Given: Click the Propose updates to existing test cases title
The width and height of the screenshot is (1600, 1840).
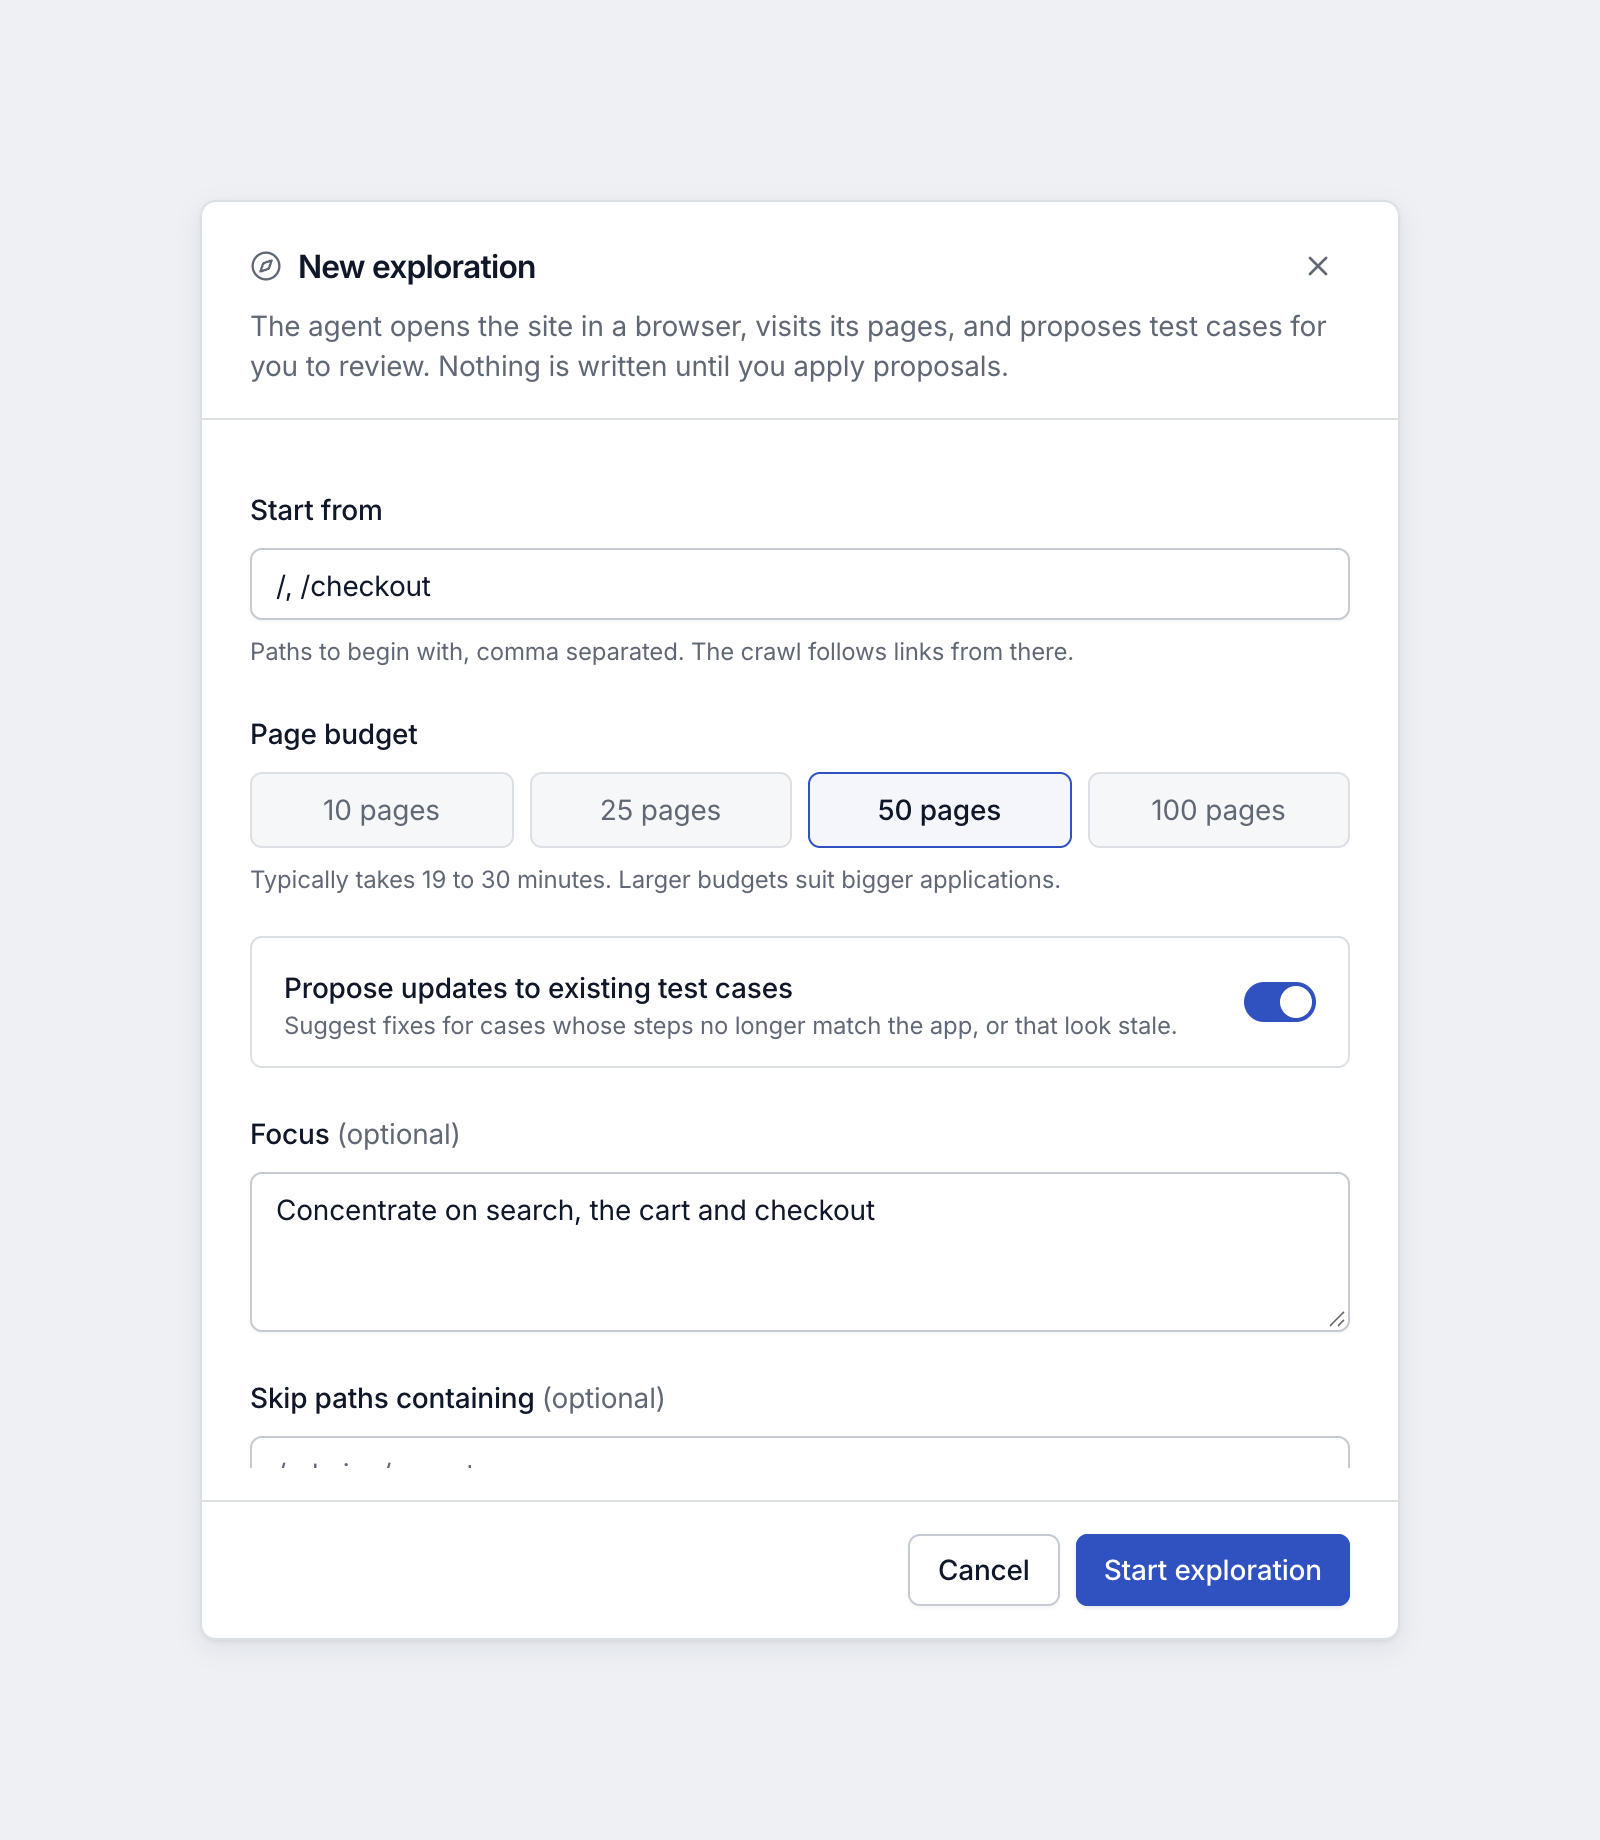Looking at the screenshot, I should tap(538, 988).
